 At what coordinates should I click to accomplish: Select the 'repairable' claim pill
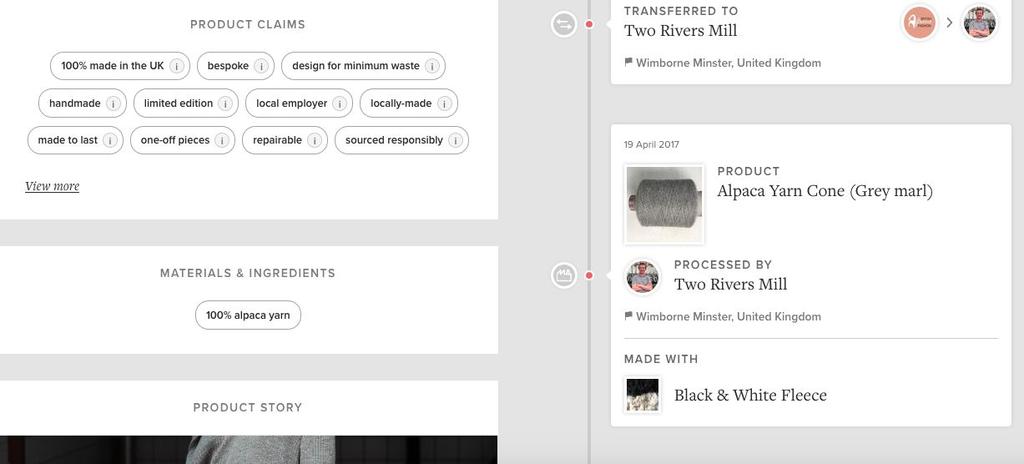[x=285, y=141]
